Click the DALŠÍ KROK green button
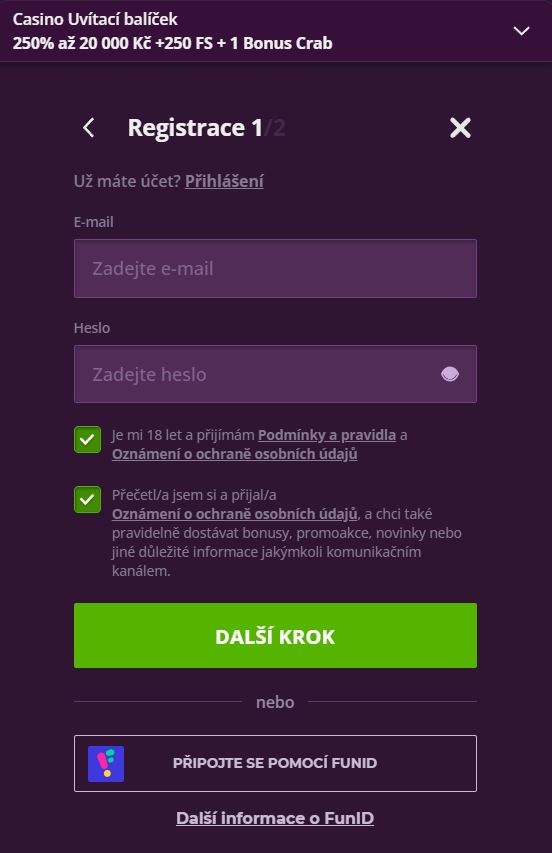Image resolution: width=552 pixels, height=853 pixels. (275, 635)
